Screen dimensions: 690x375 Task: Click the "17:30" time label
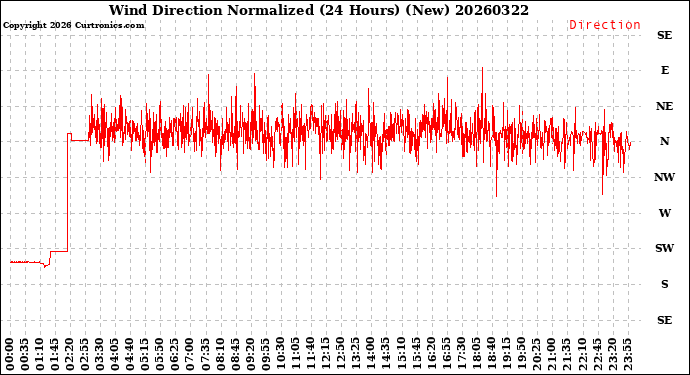462,354
